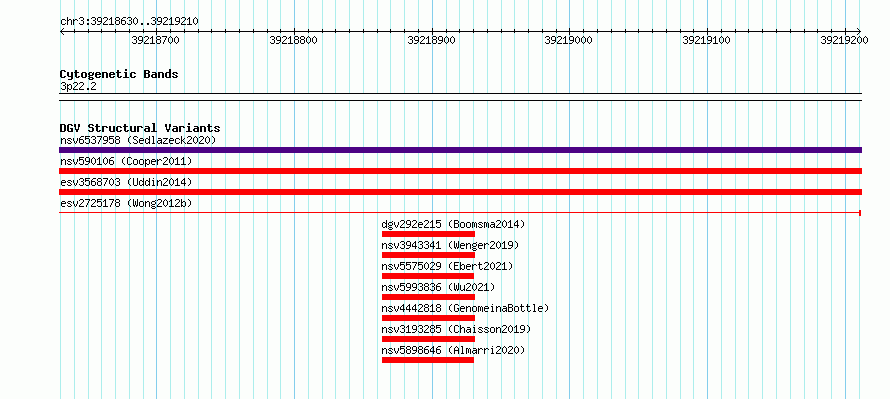
Task: Open the nsv5575029 (Ebert2021) label
Action: click(x=447, y=266)
